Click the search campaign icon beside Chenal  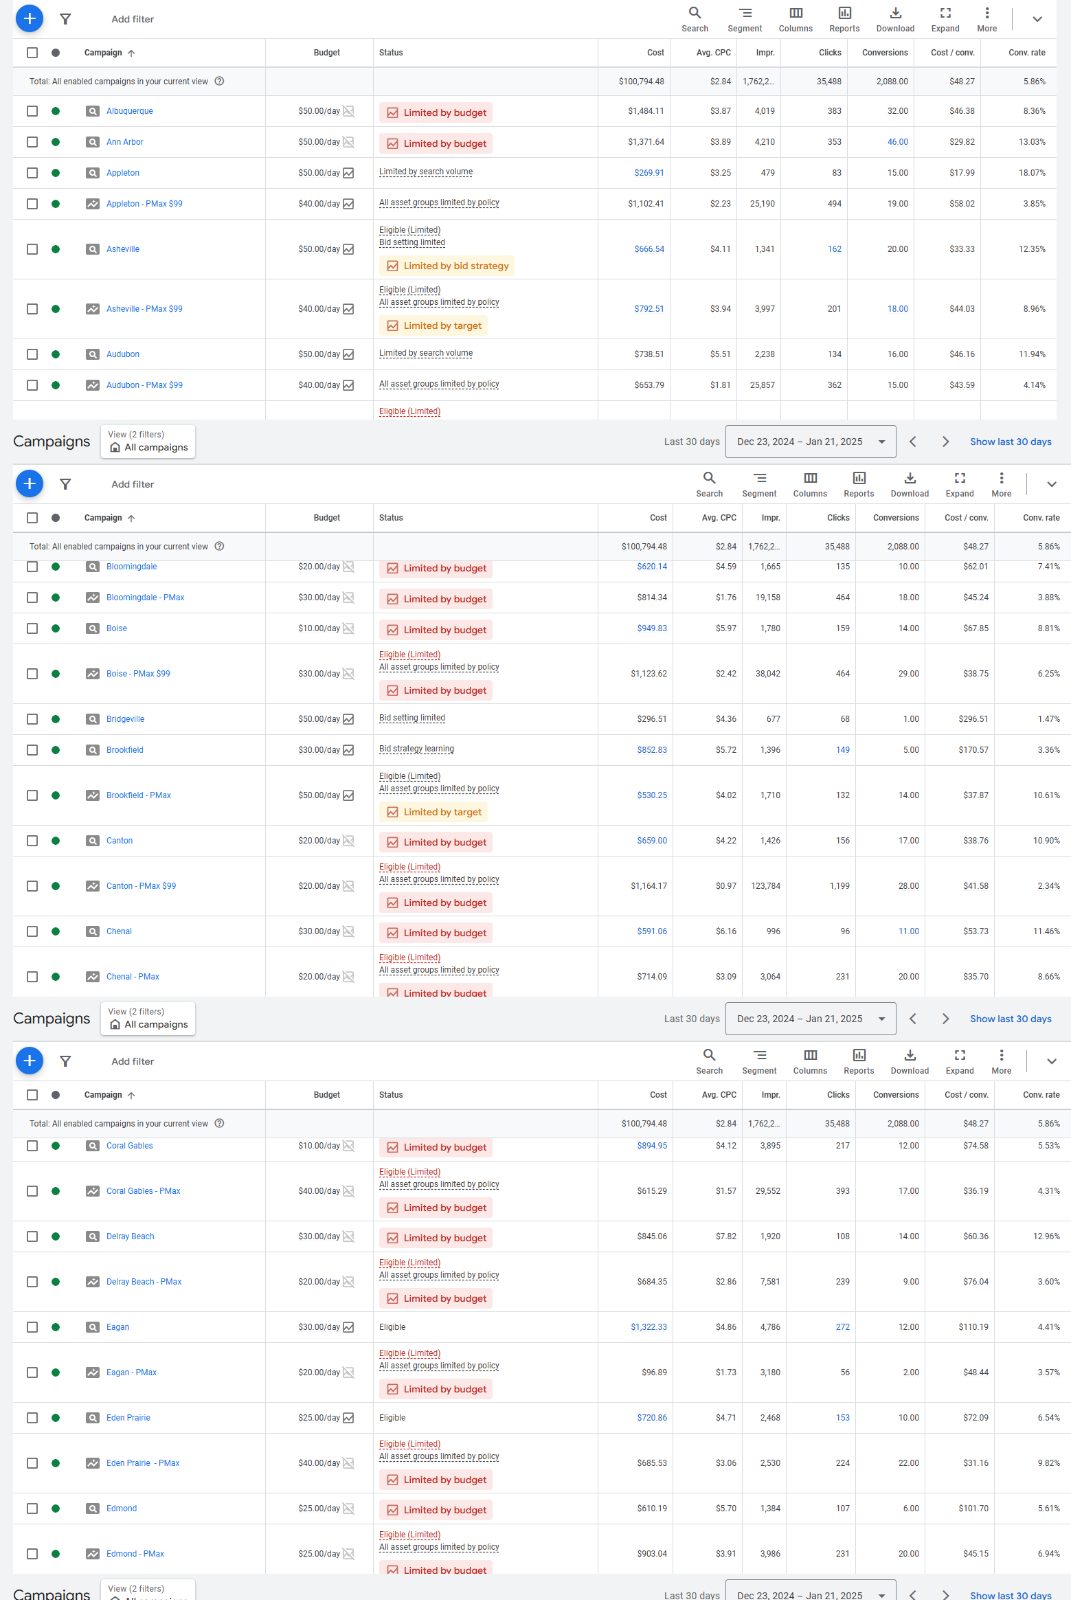pos(92,931)
